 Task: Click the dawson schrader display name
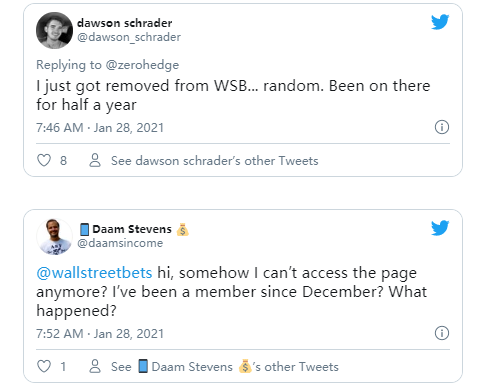point(124,23)
